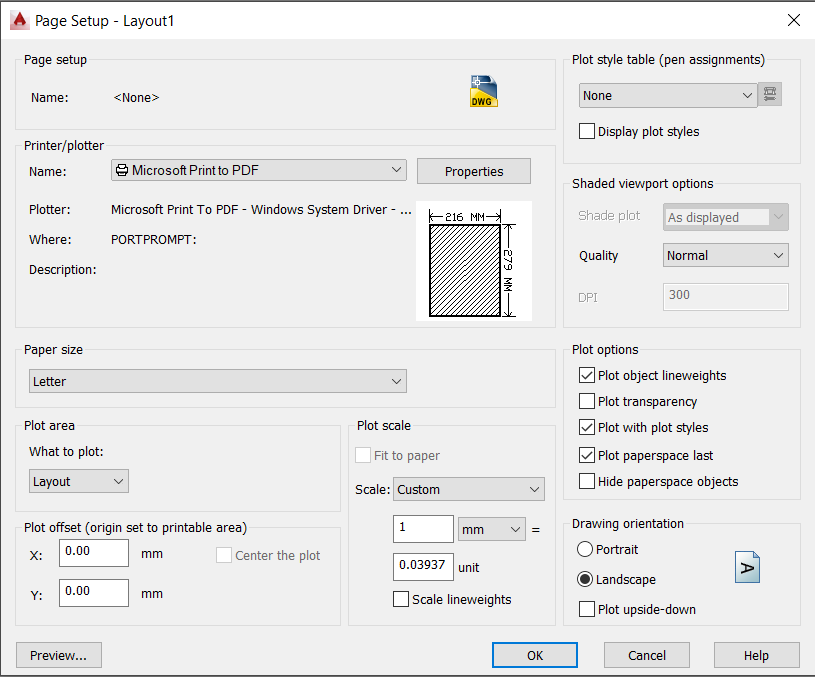Open printer Properties
The height and width of the screenshot is (677, 815).
point(473,171)
